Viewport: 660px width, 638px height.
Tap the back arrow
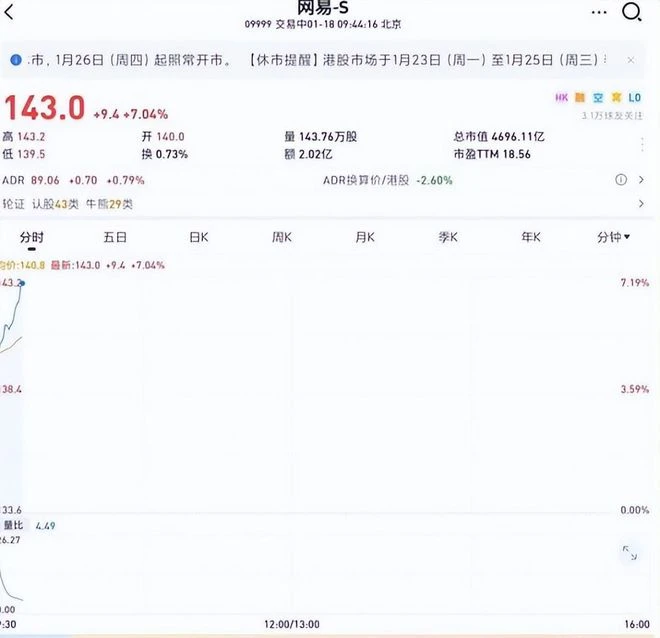coord(10,13)
